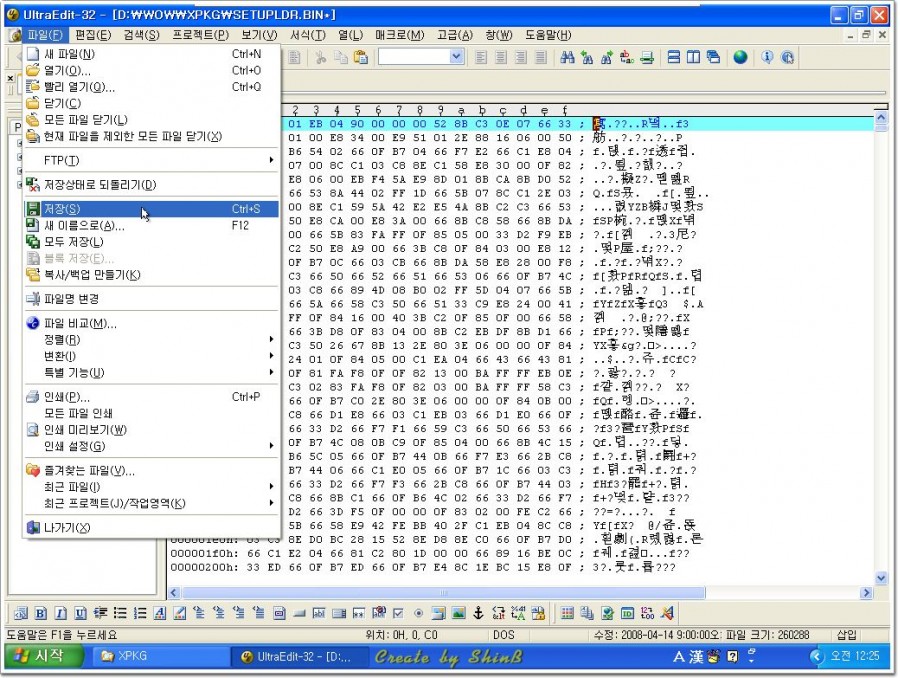Expand the 특별 기능(U) submenu
Image resolution: width=900 pixels, height=678 pixels.
152,373
